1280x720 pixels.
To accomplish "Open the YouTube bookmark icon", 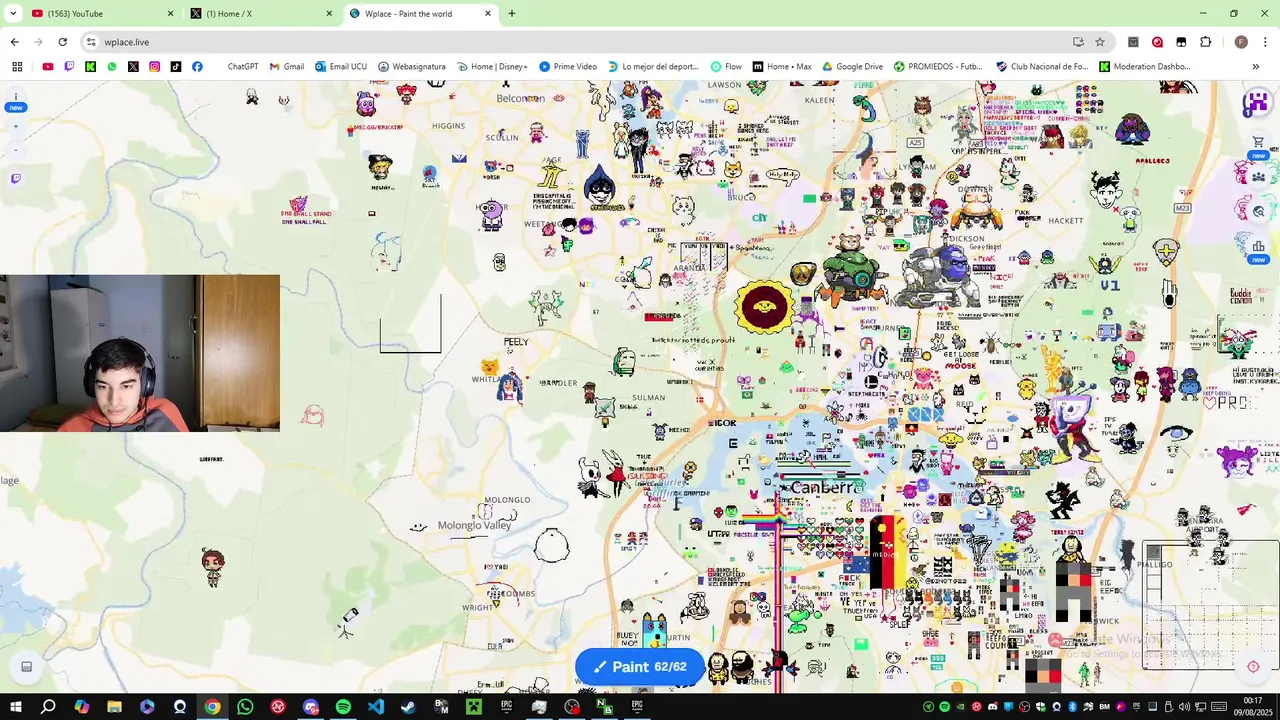I will coord(47,67).
